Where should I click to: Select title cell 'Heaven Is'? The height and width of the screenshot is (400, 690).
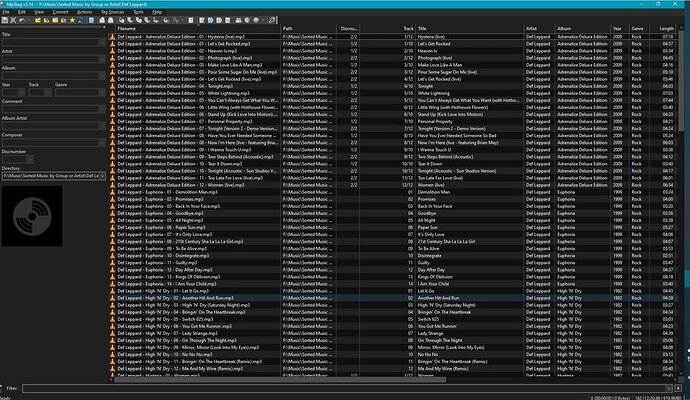pos(427,51)
